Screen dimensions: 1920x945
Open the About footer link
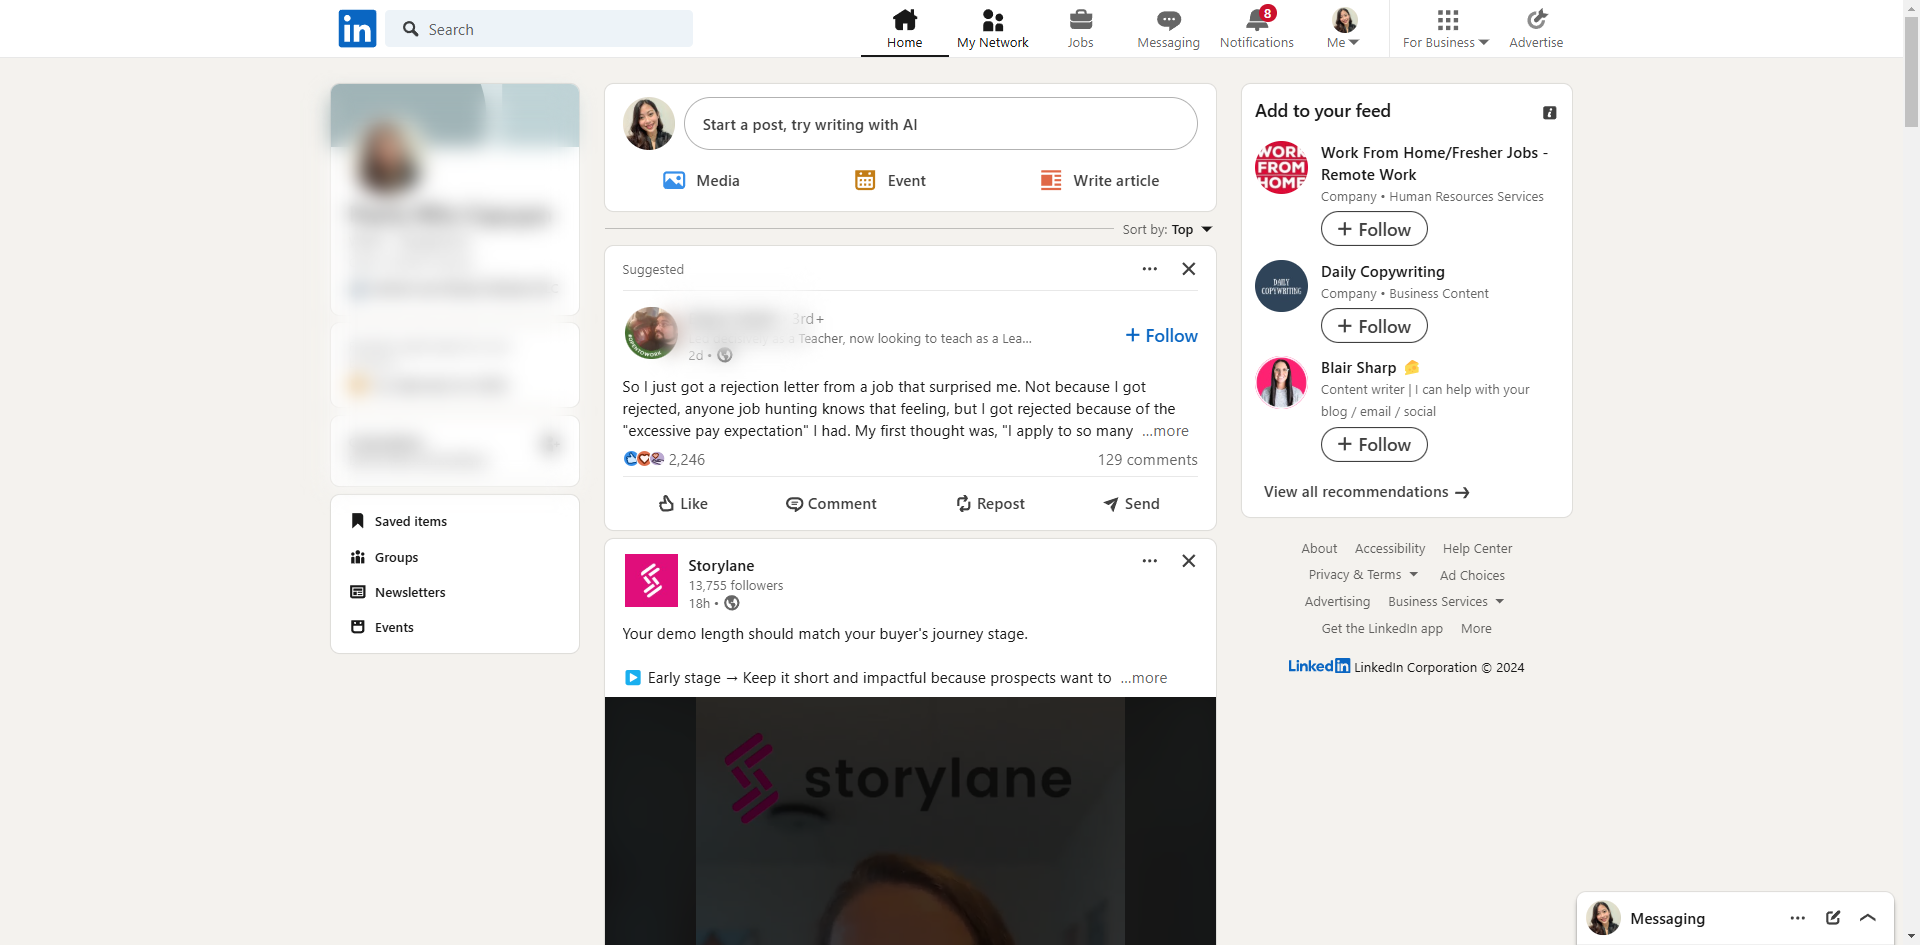pyautogui.click(x=1319, y=549)
